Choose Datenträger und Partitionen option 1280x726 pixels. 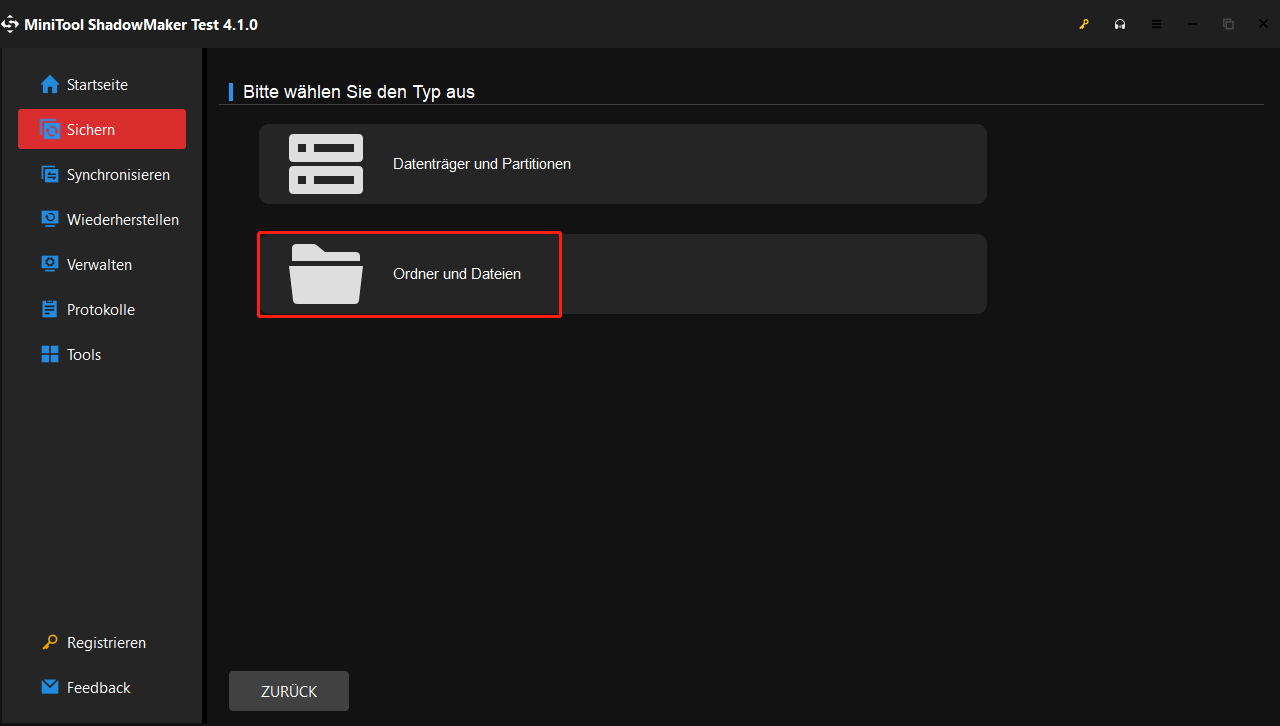point(623,164)
